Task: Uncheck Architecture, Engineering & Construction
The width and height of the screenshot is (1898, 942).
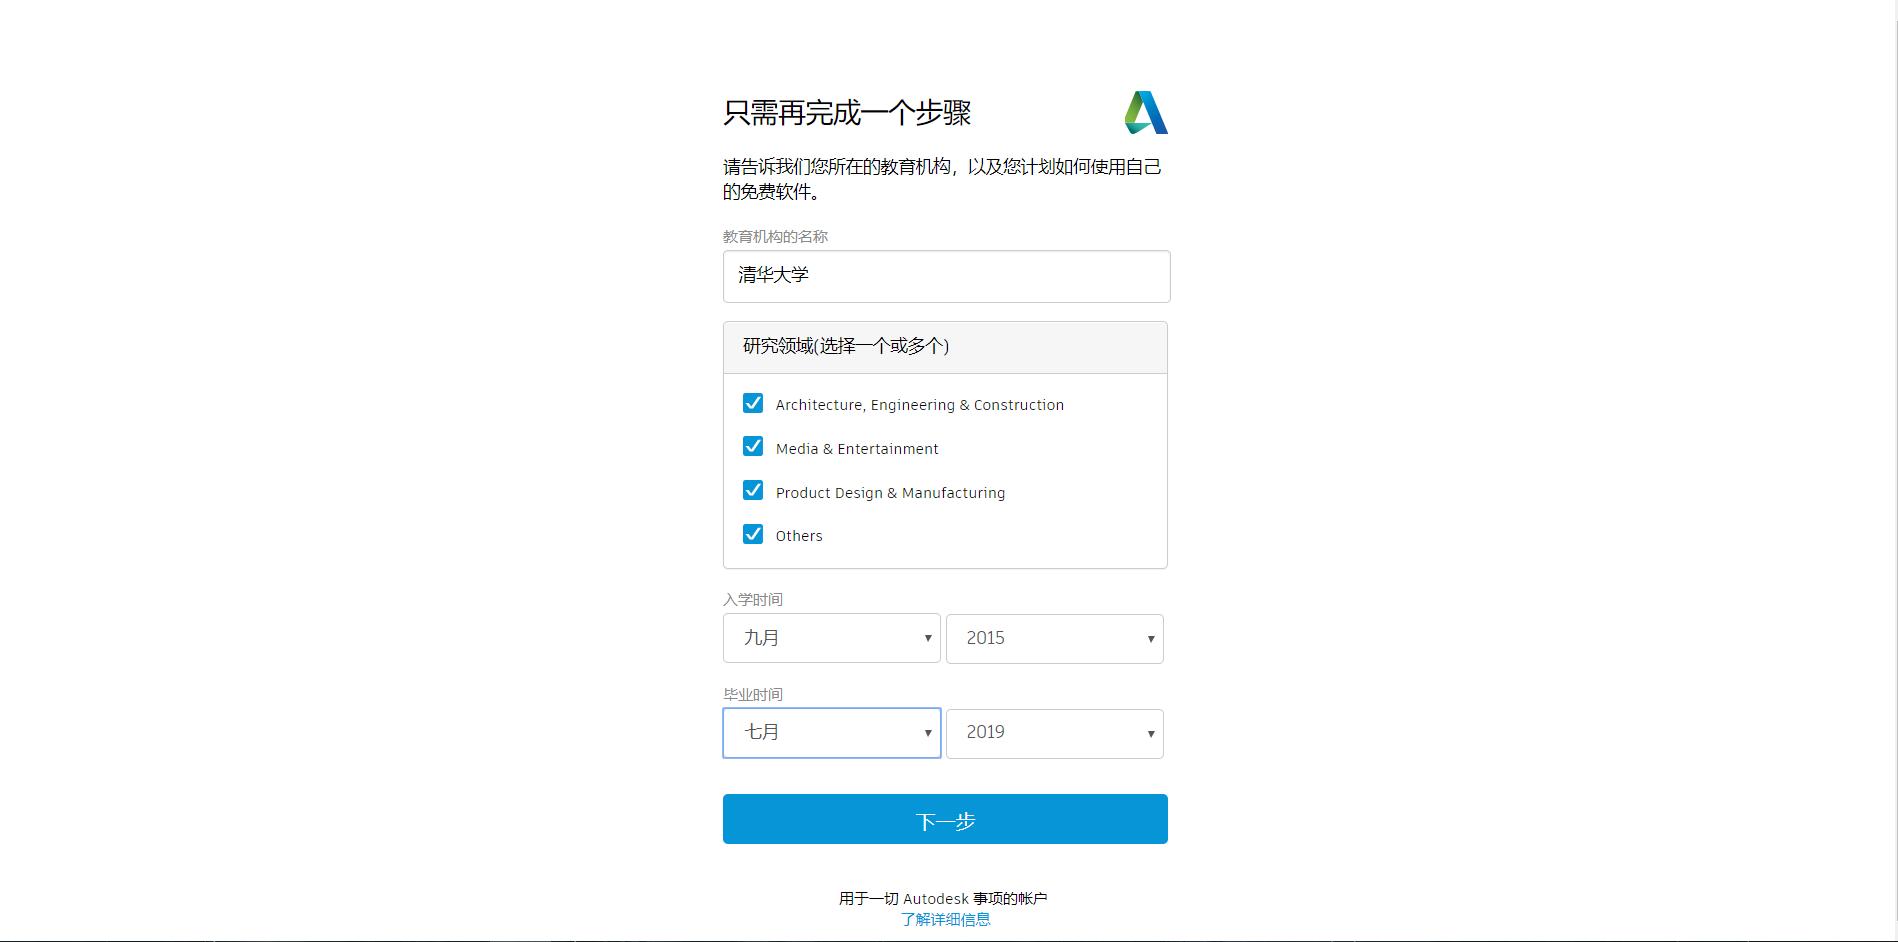Action: (x=753, y=403)
